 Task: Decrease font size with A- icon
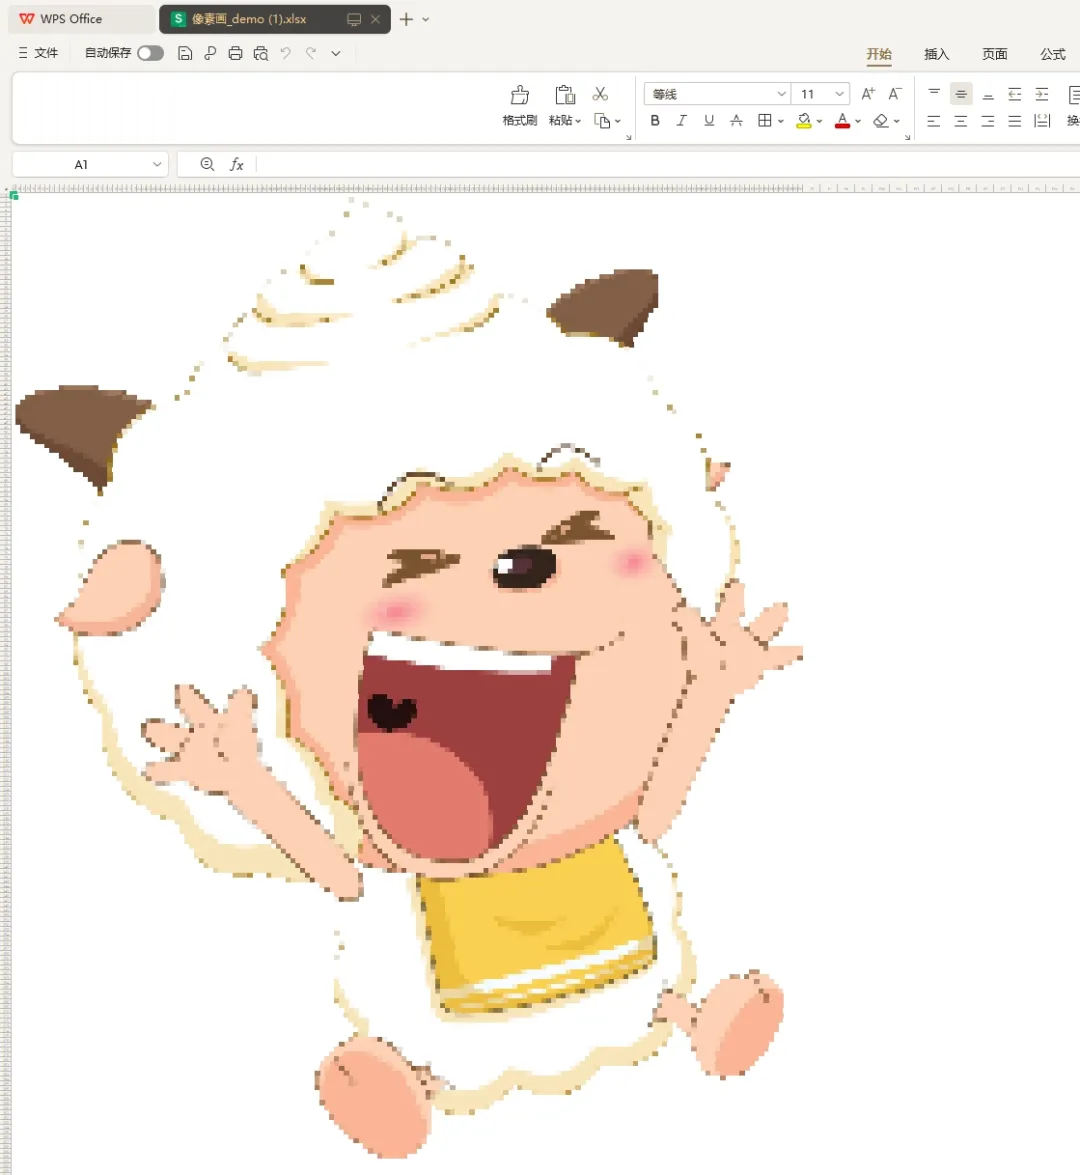point(895,94)
